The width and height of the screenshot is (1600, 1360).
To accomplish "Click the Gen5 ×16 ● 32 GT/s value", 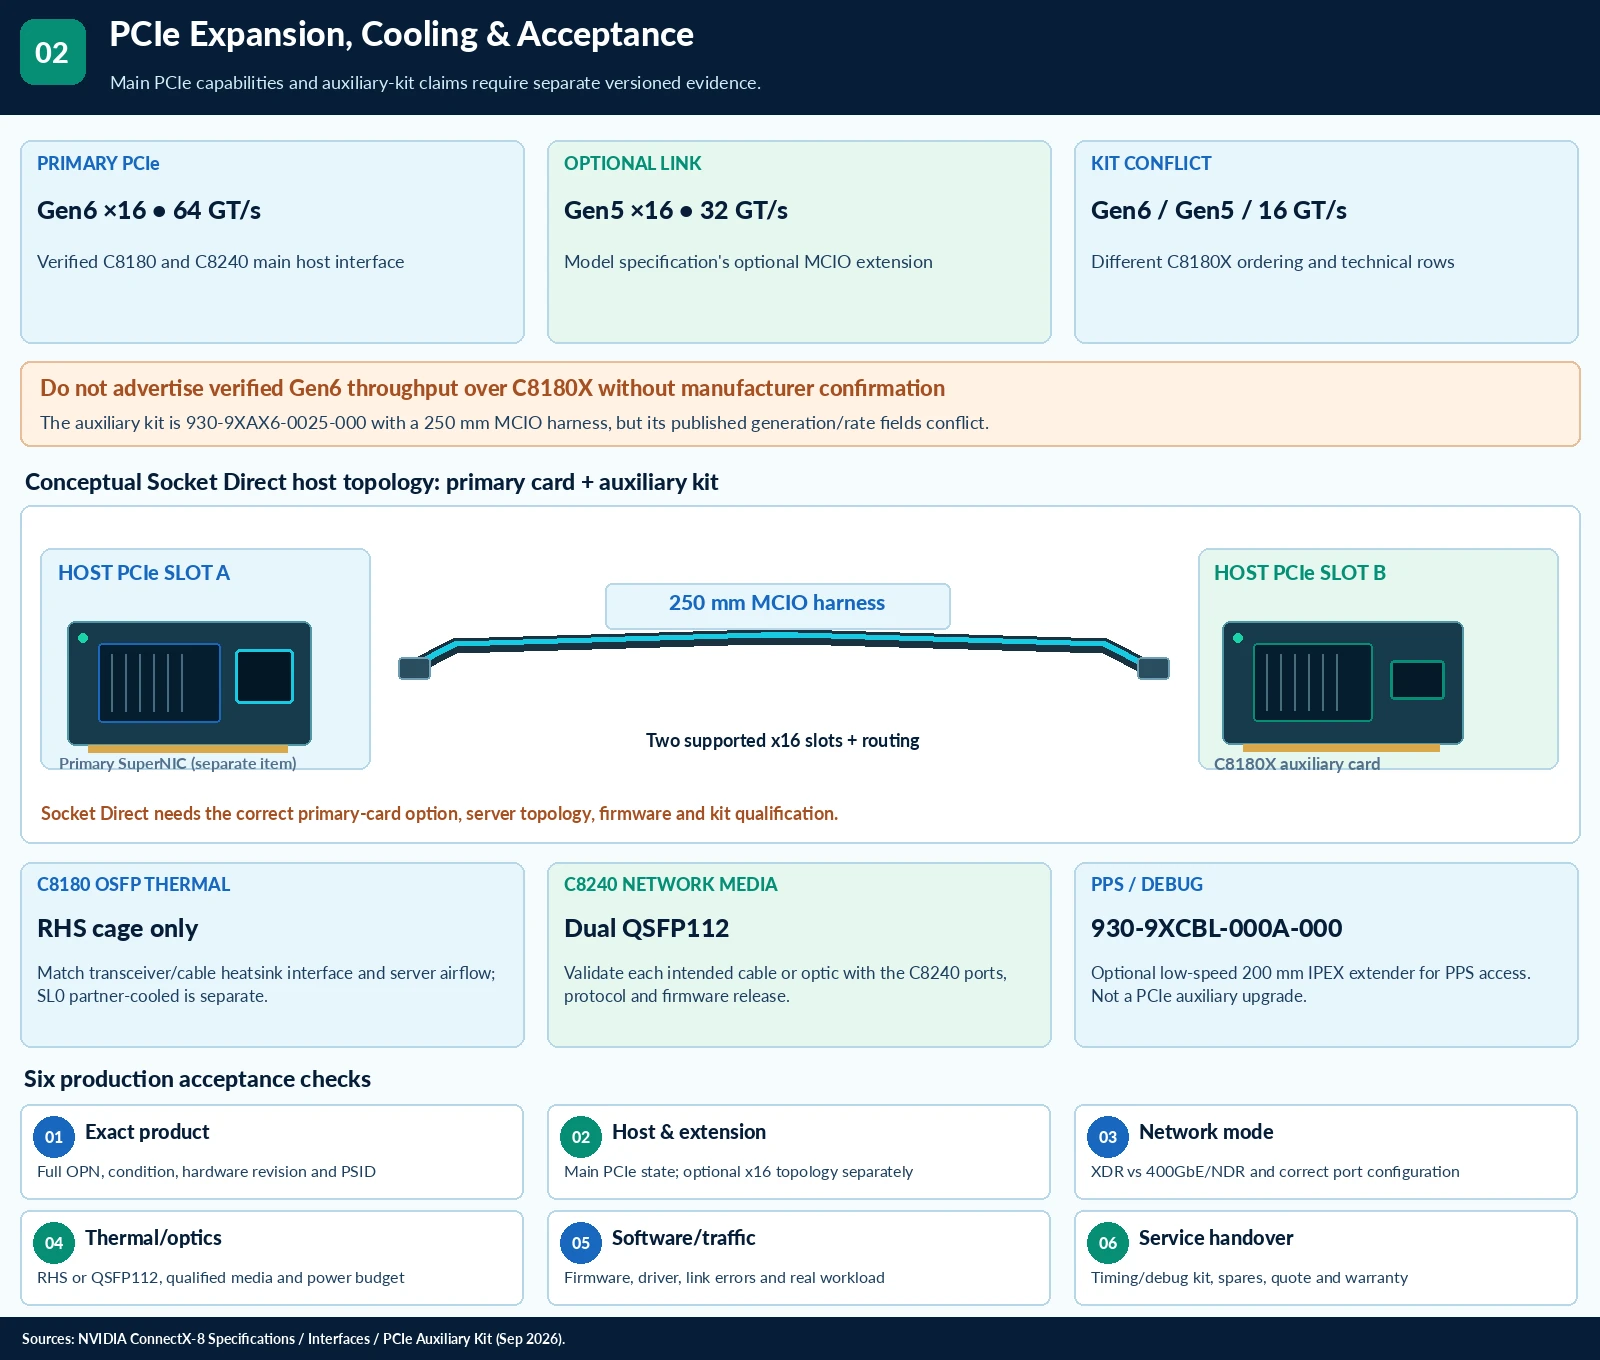I will (x=676, y=210).
